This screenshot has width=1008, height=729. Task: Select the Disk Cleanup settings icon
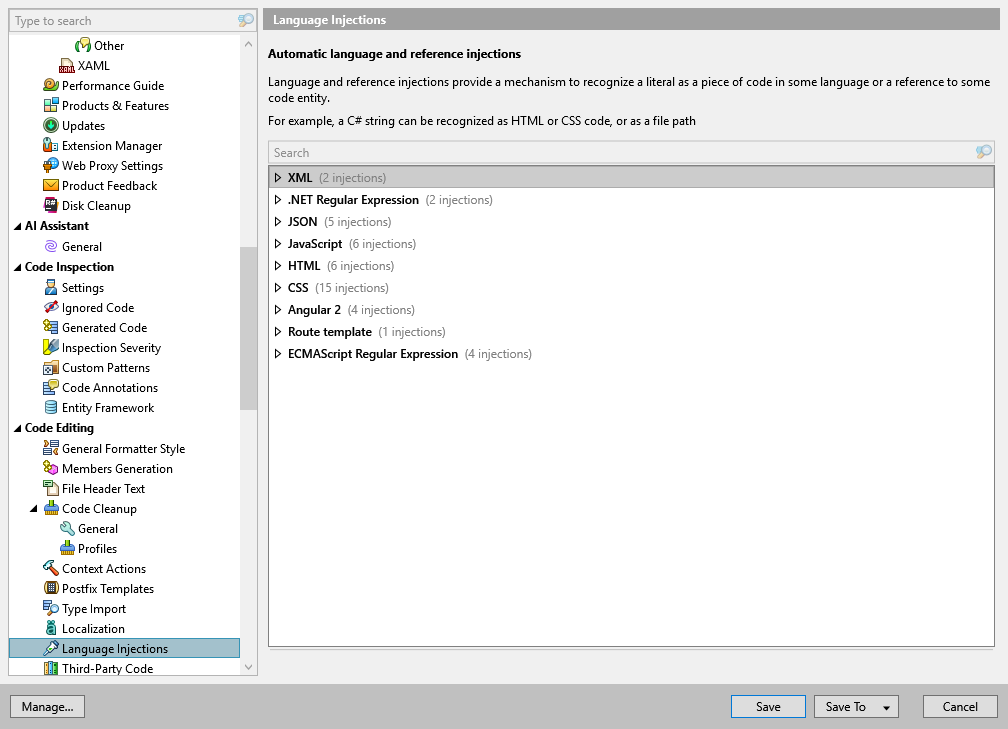tap(50, 205)
